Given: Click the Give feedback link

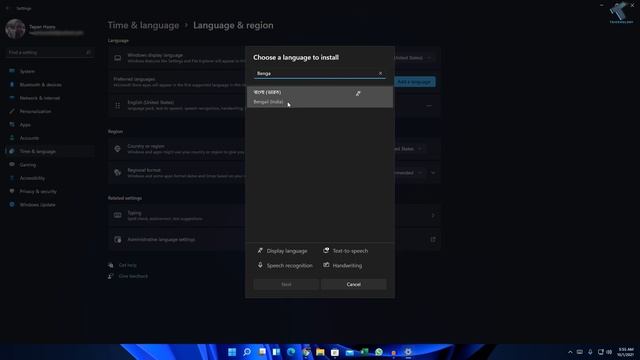Looking at the screenshot, I should [x=133, y=276].
